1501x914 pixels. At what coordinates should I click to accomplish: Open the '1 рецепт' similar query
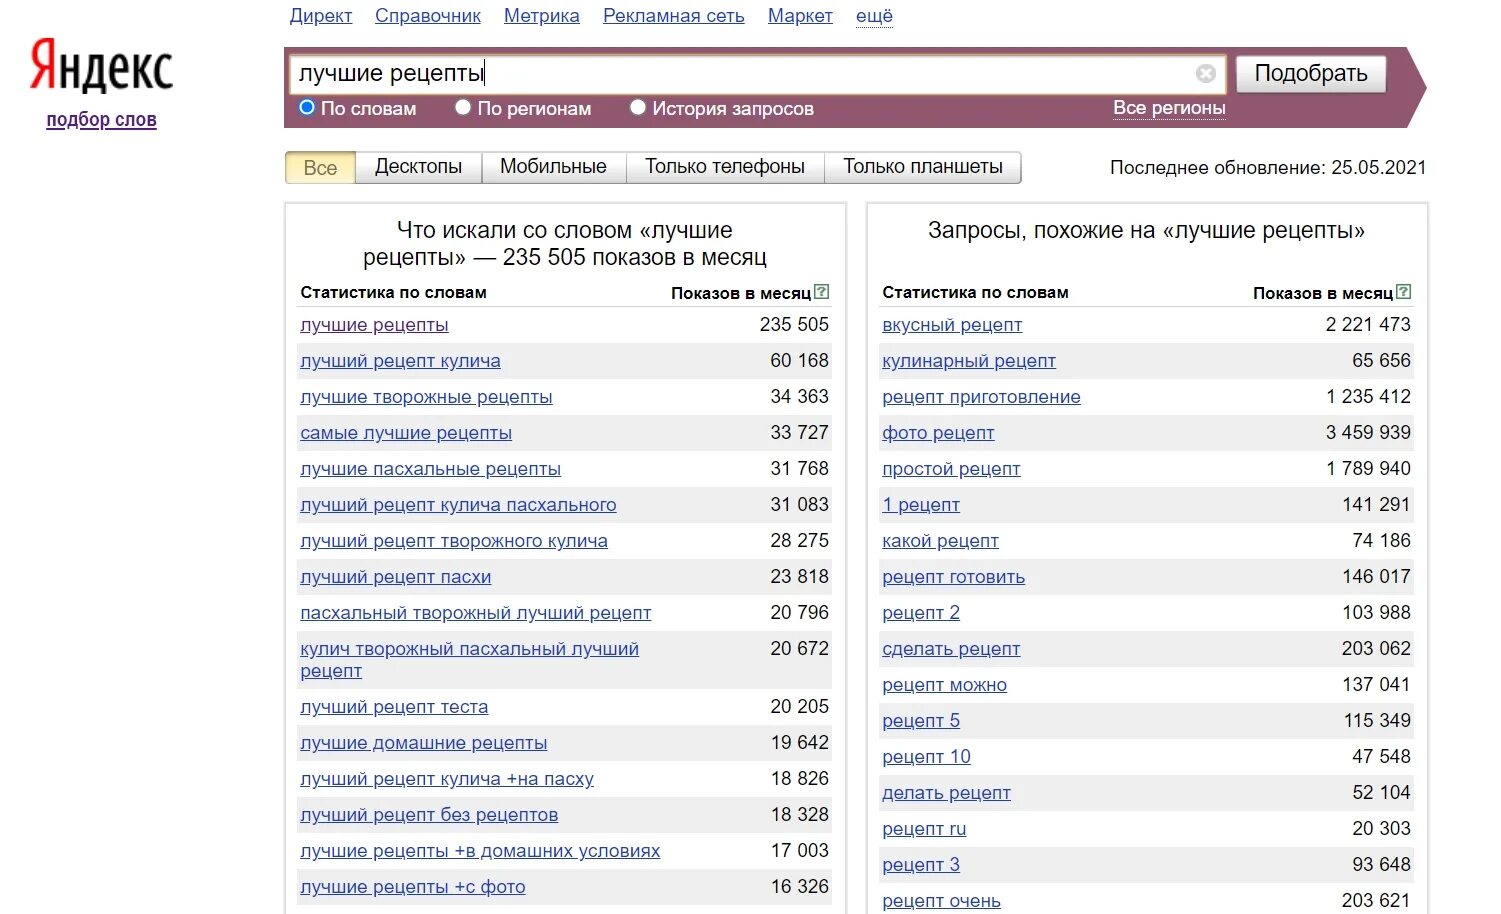pyautogui.click(x=921, y=505)
